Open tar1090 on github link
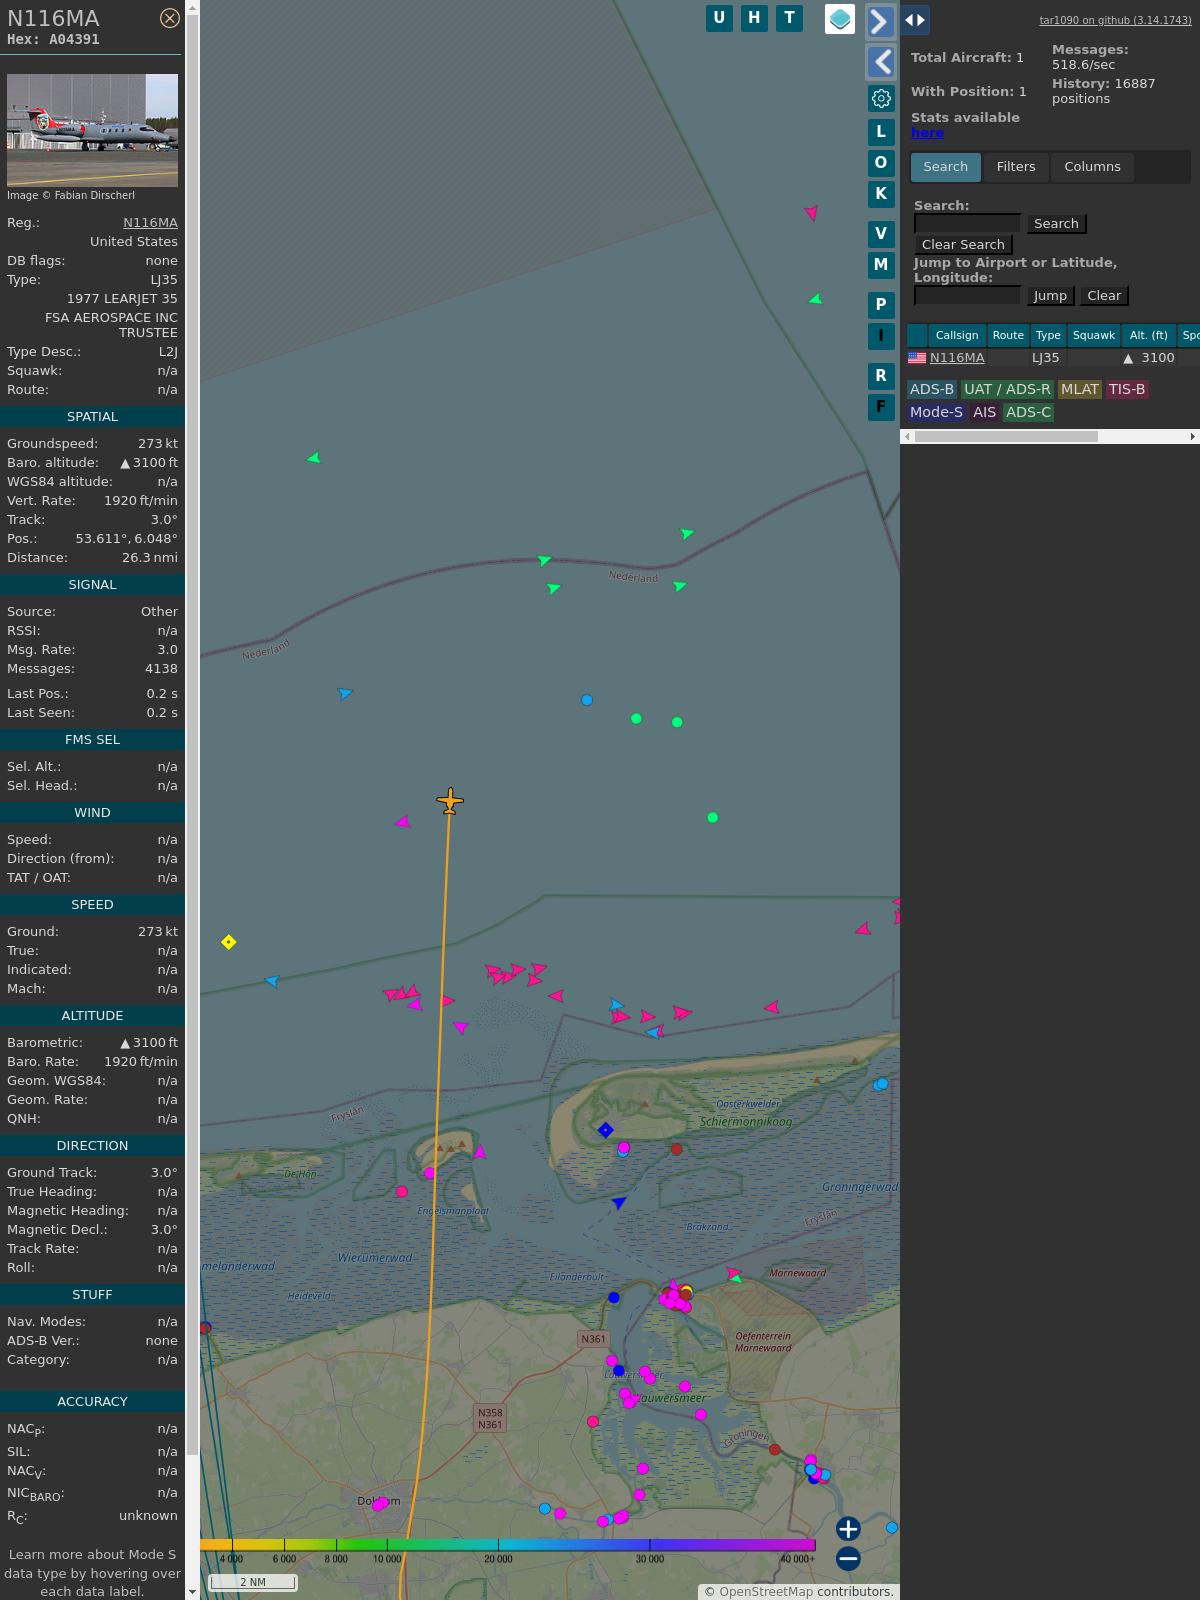The image size is (1200, 1600). pos(1115,20)
